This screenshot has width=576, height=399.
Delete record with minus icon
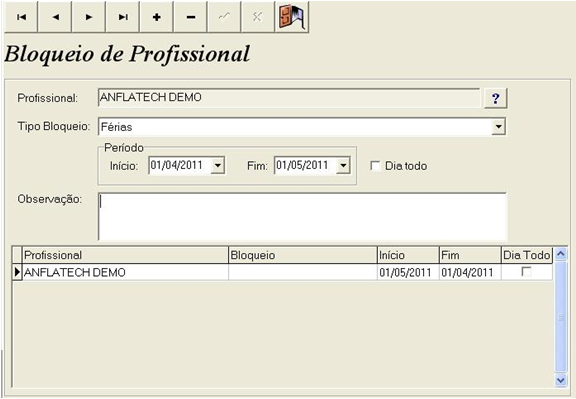191,17
